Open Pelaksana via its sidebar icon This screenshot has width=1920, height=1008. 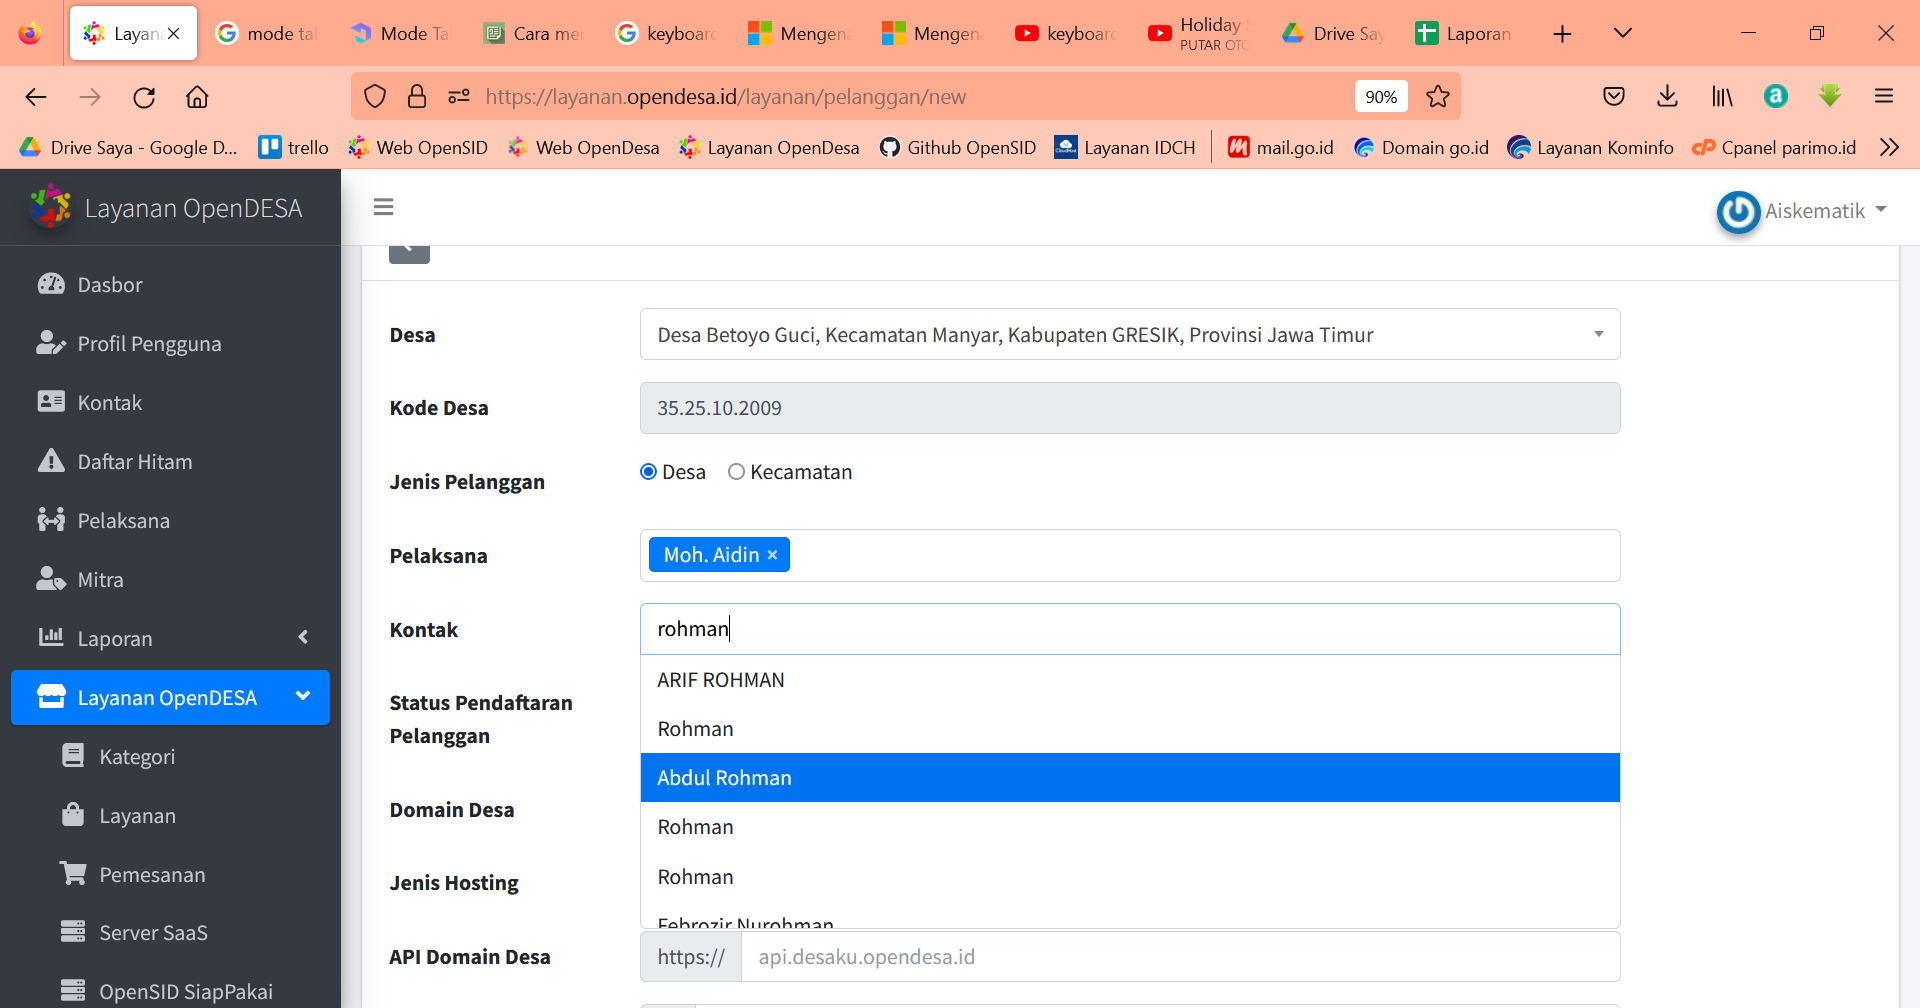click(50, 520)
